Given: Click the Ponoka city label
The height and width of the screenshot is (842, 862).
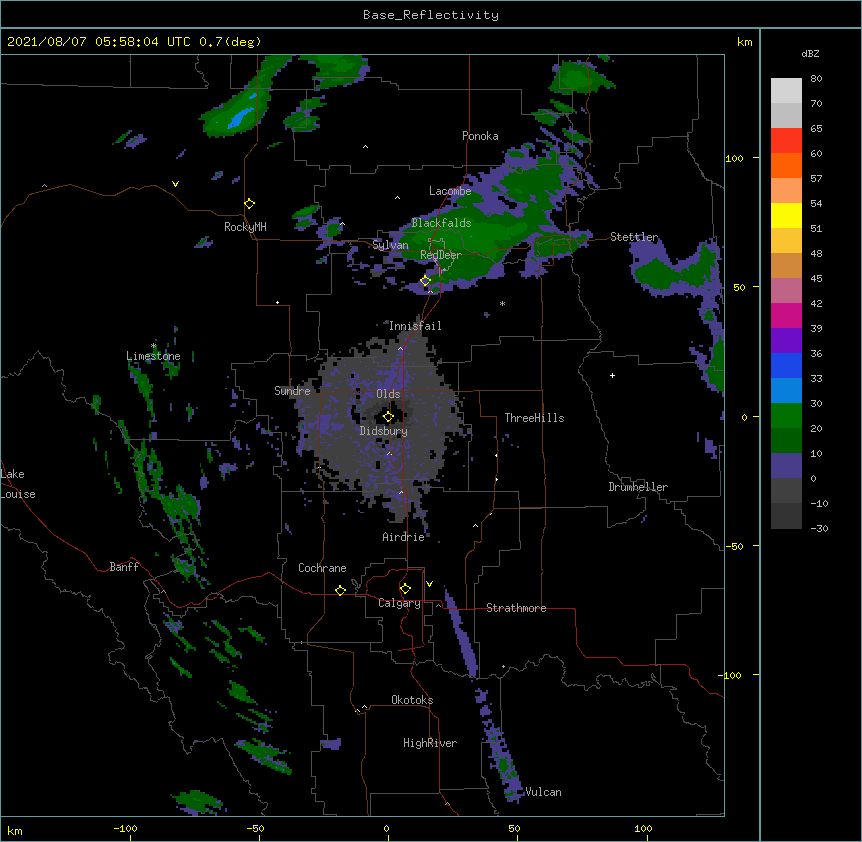Looking at the screenshot, I should [480, 136].
